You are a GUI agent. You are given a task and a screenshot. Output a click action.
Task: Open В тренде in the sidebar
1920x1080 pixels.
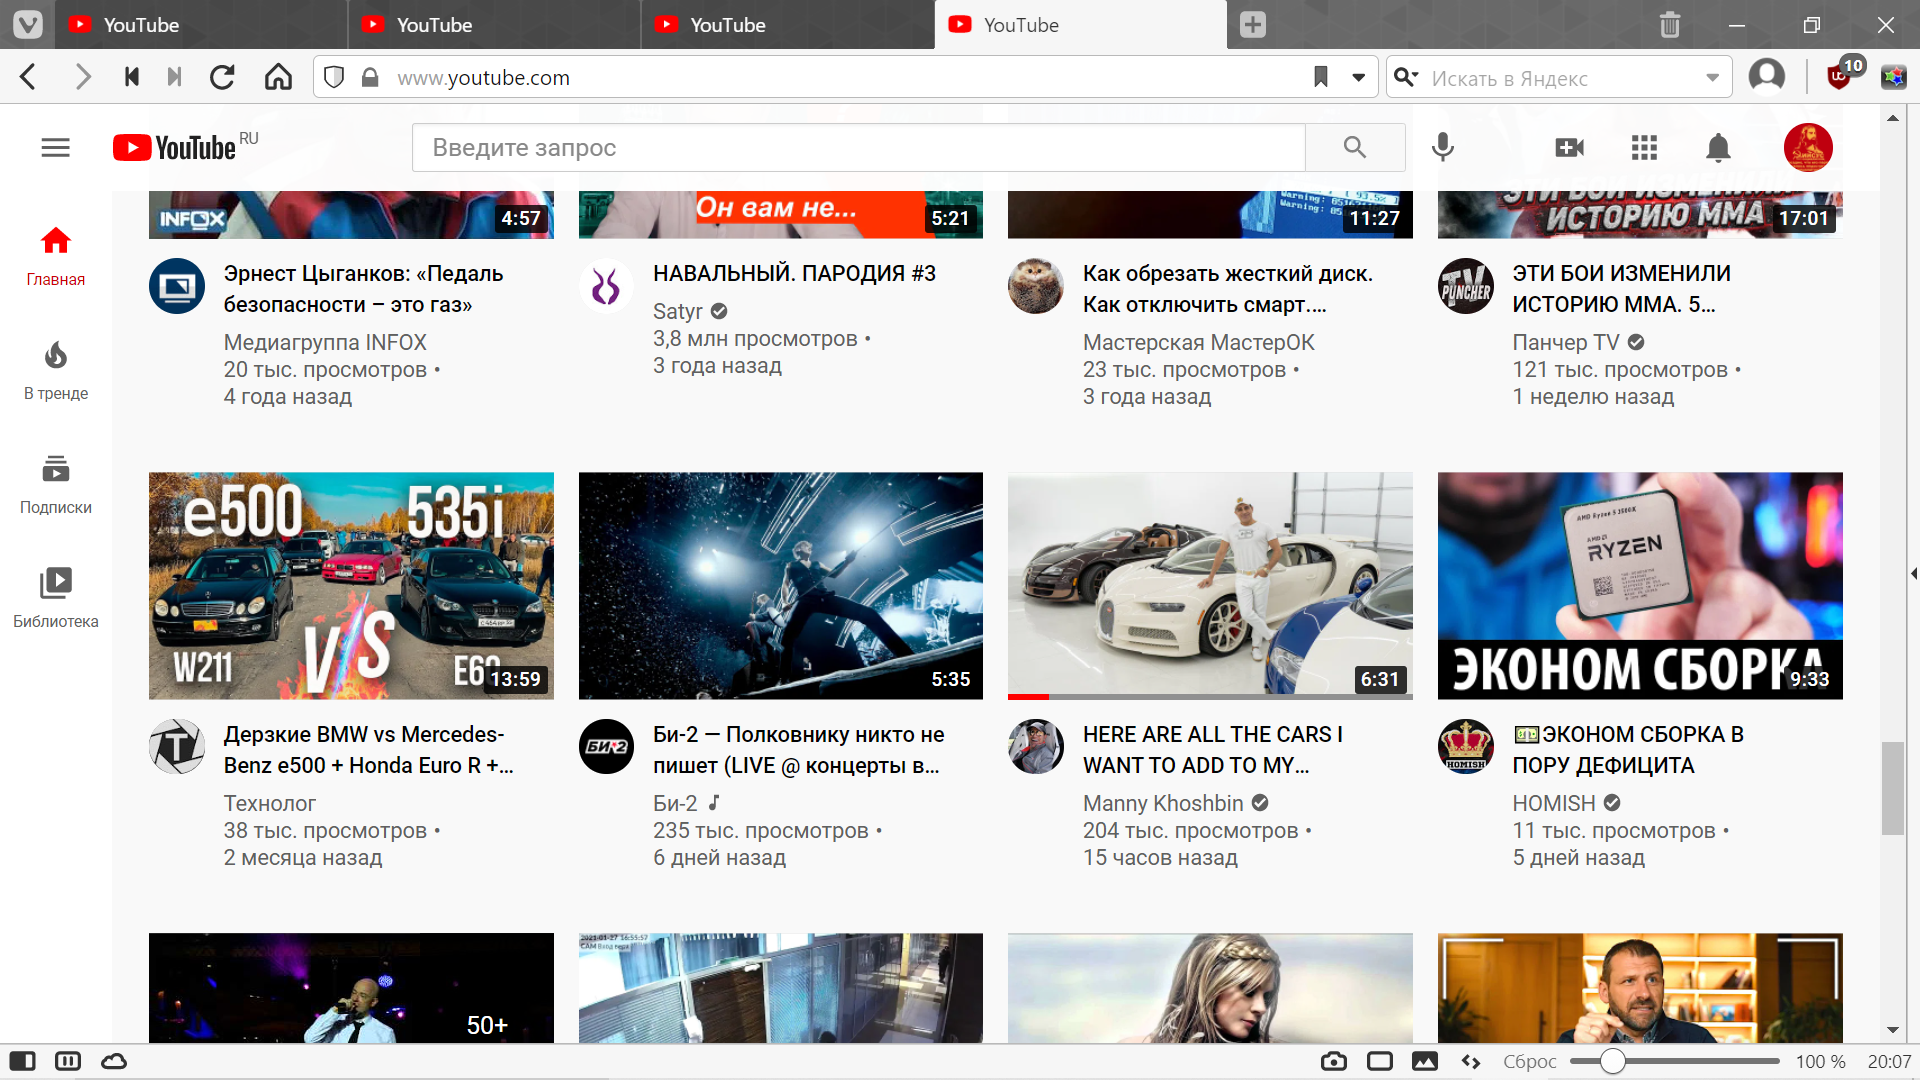pyautogui.click(x=56, y=370)
